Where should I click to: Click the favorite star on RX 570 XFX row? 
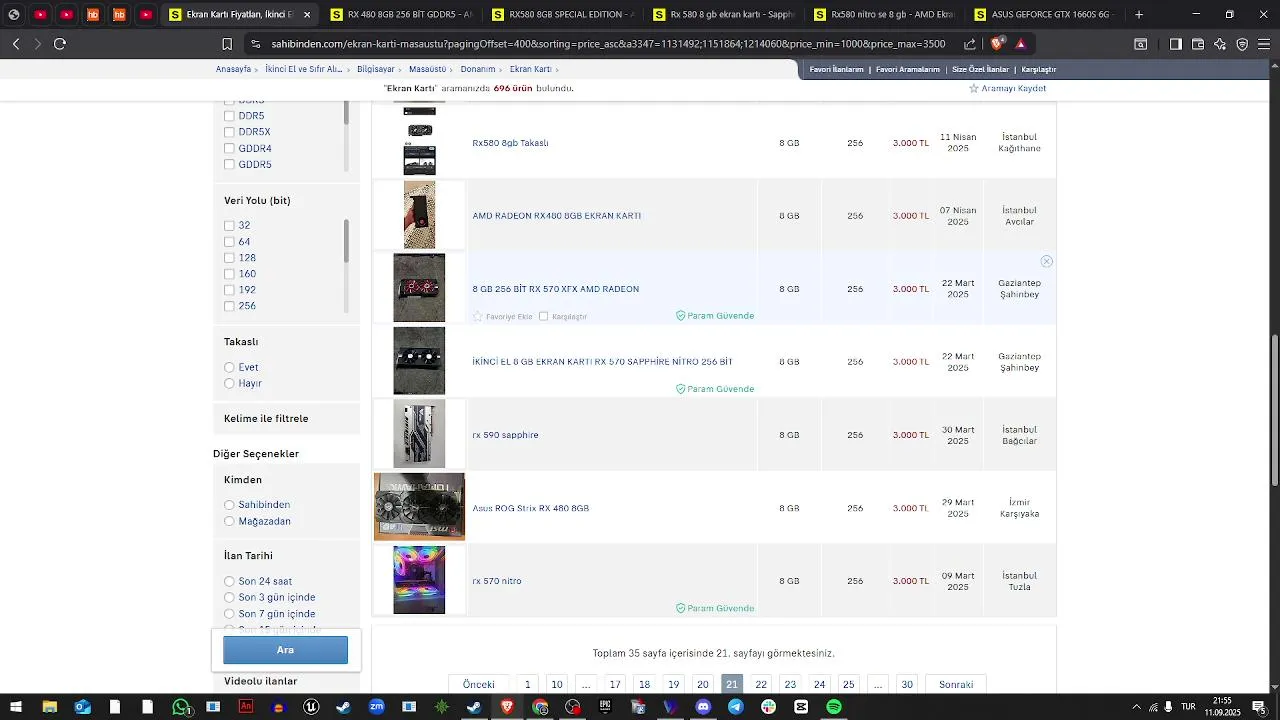point(478,316)
